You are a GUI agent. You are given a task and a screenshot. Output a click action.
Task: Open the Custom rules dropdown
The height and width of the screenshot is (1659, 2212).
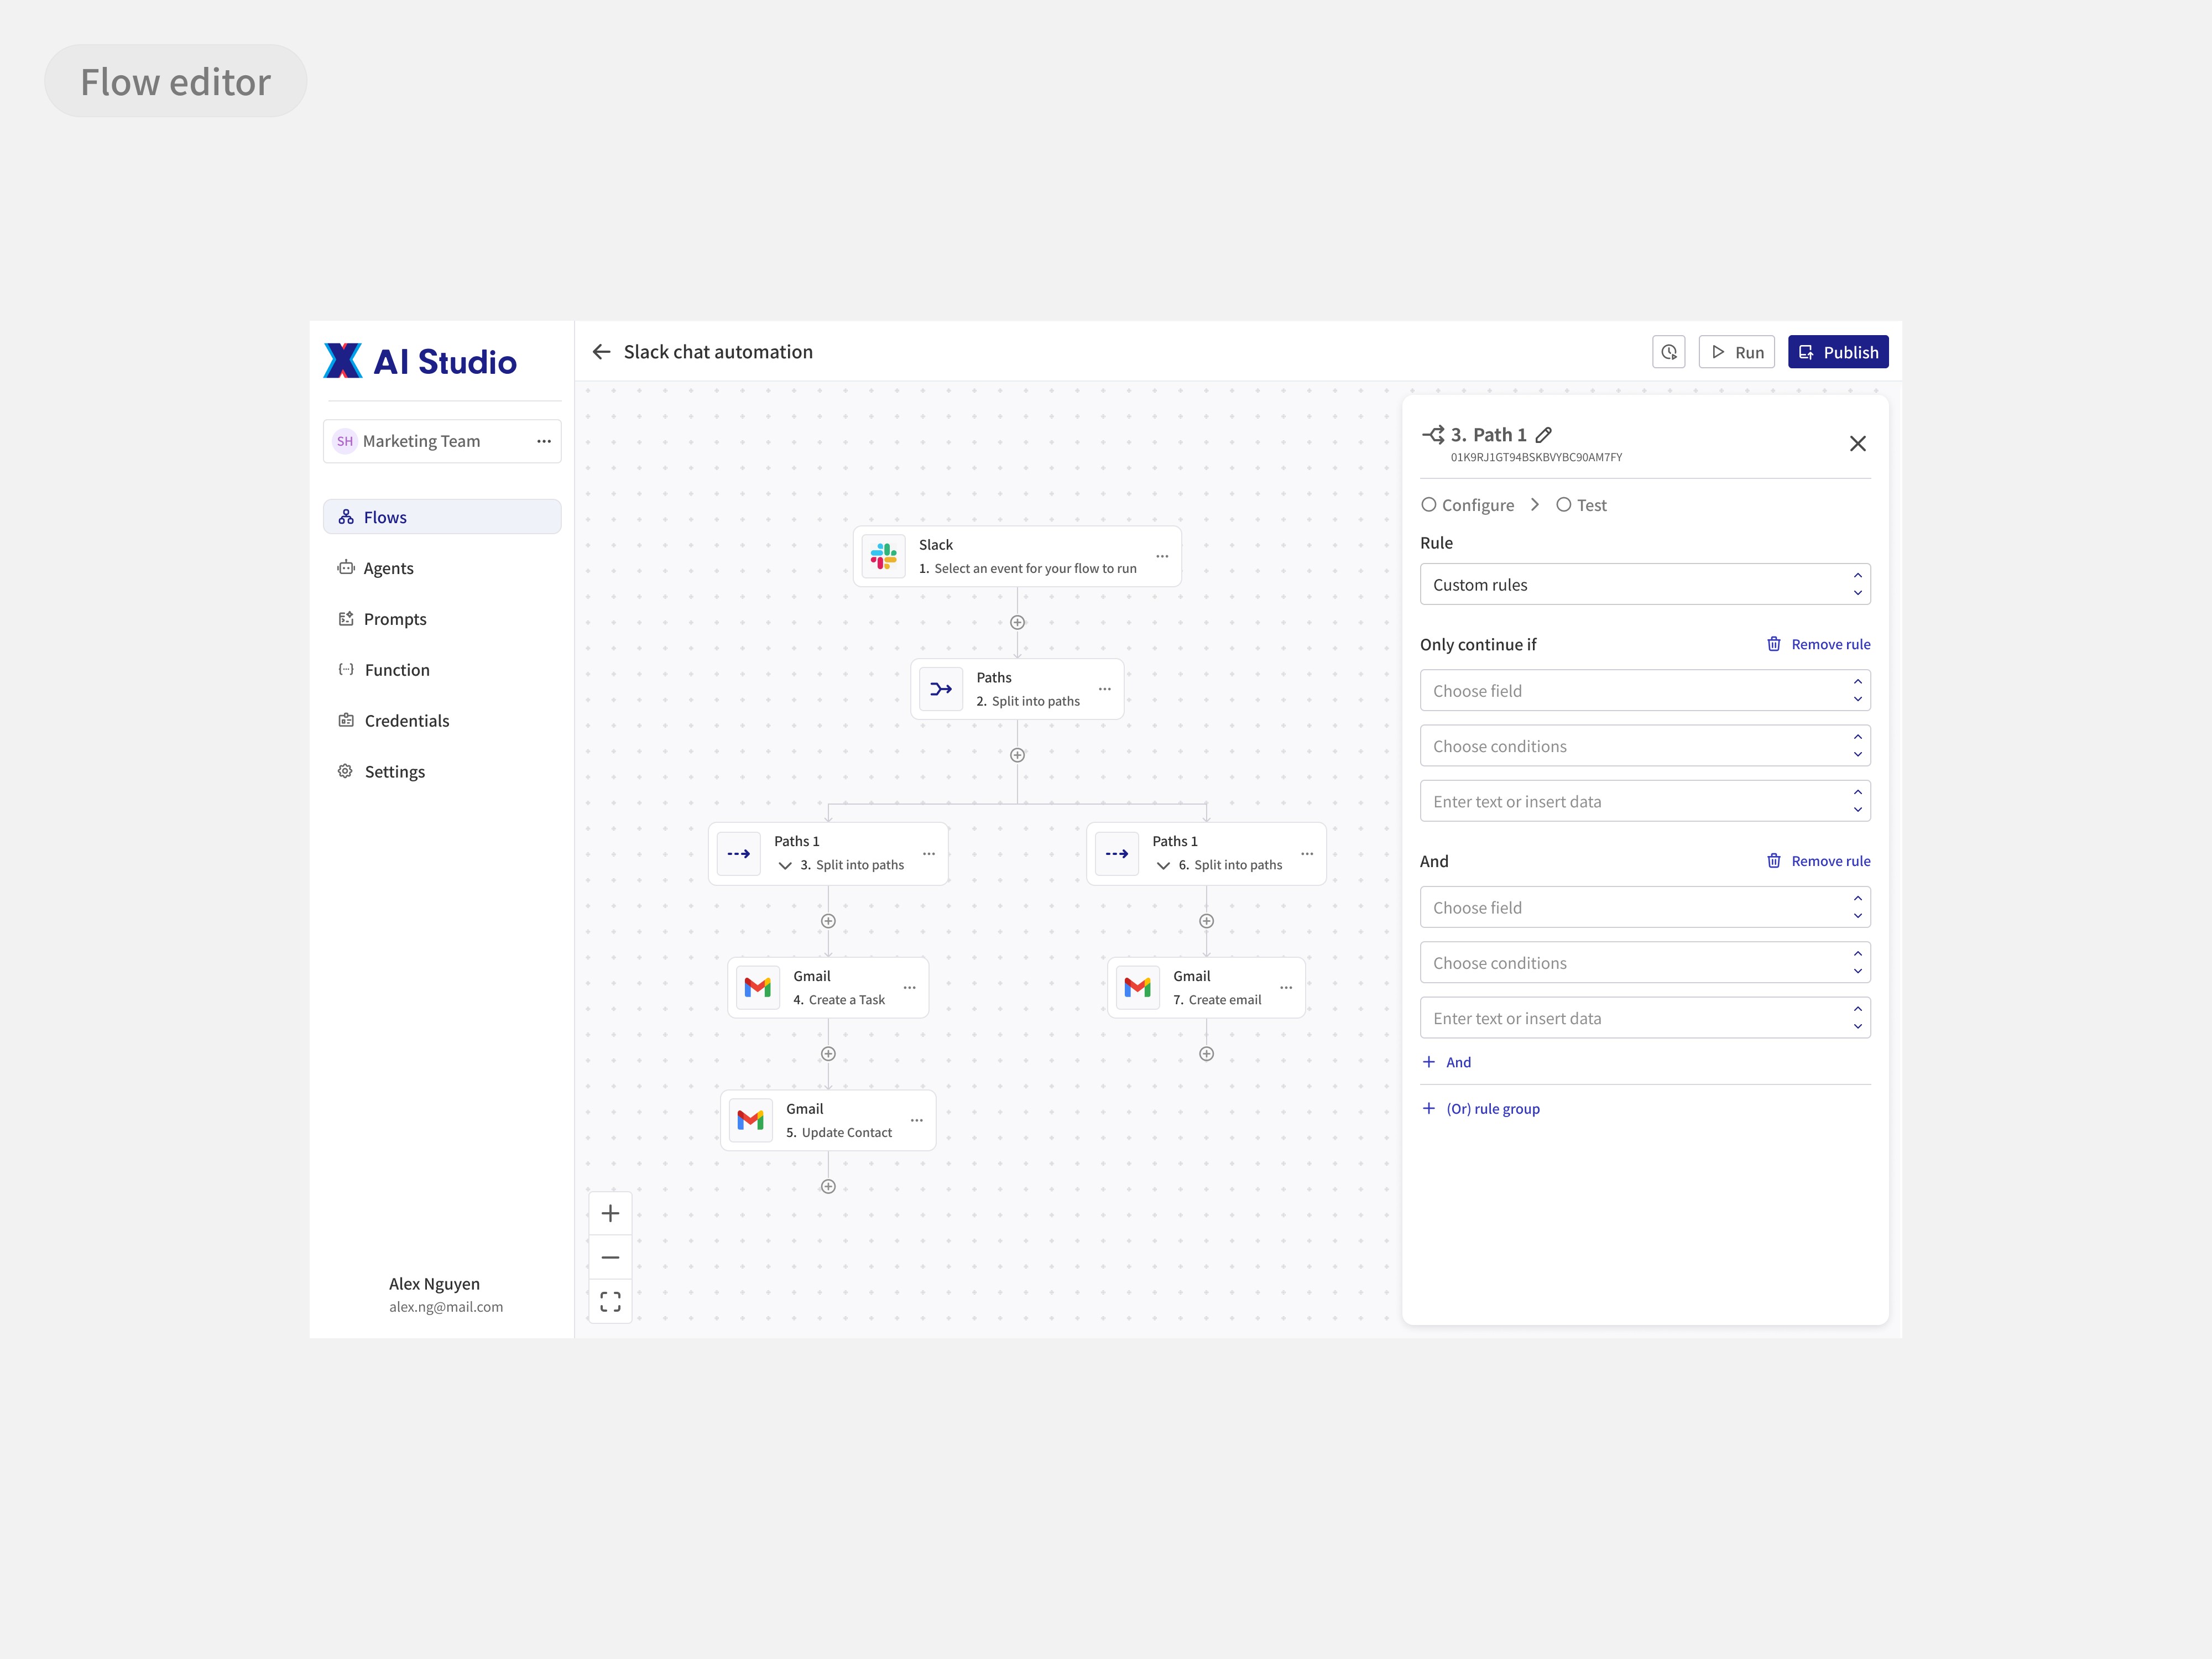coord(1645,584)
